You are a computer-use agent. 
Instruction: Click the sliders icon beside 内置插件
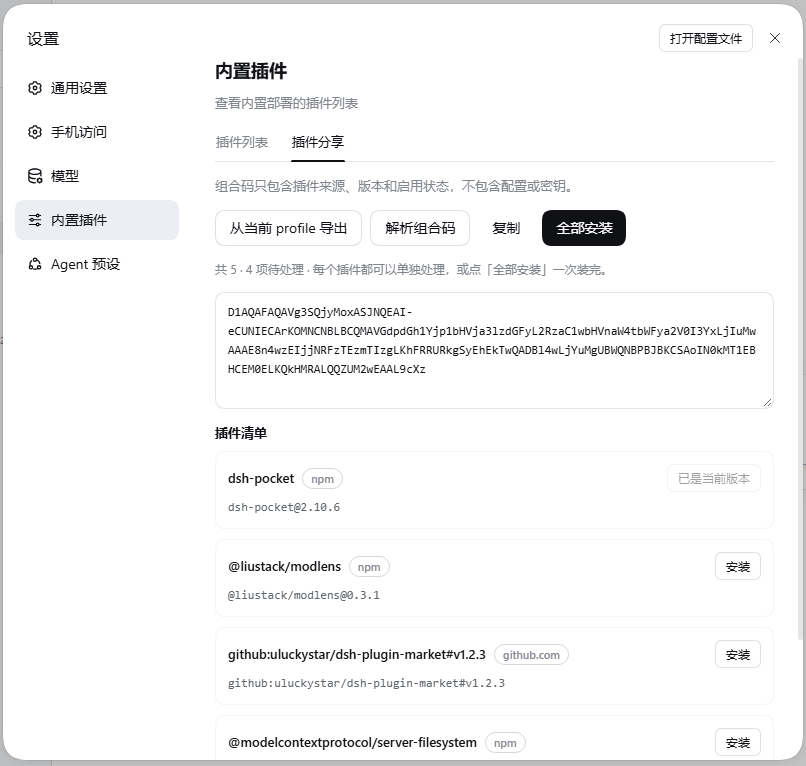34,220
